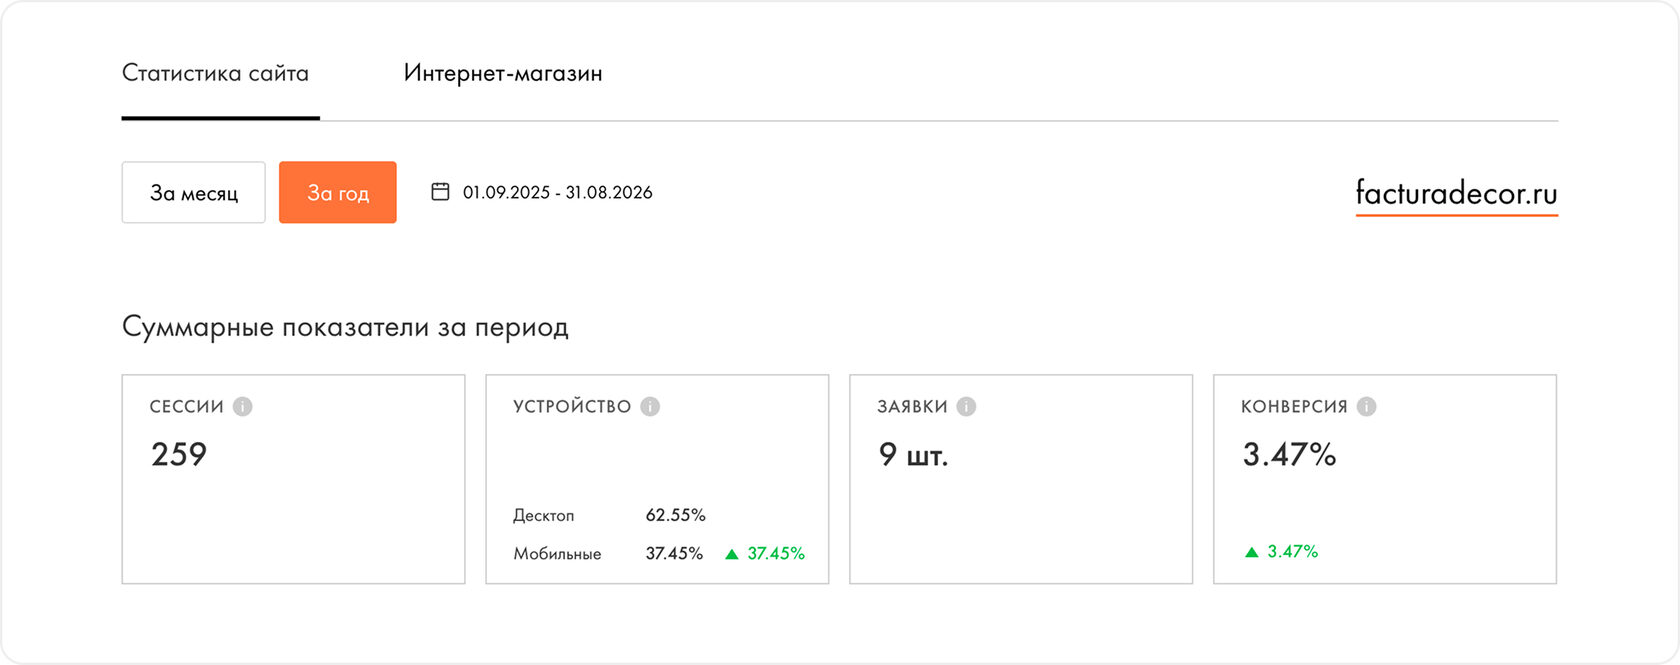Click the 3.47% conversion value
This screenshot has height=665, width=1680.
[1289, 454]
